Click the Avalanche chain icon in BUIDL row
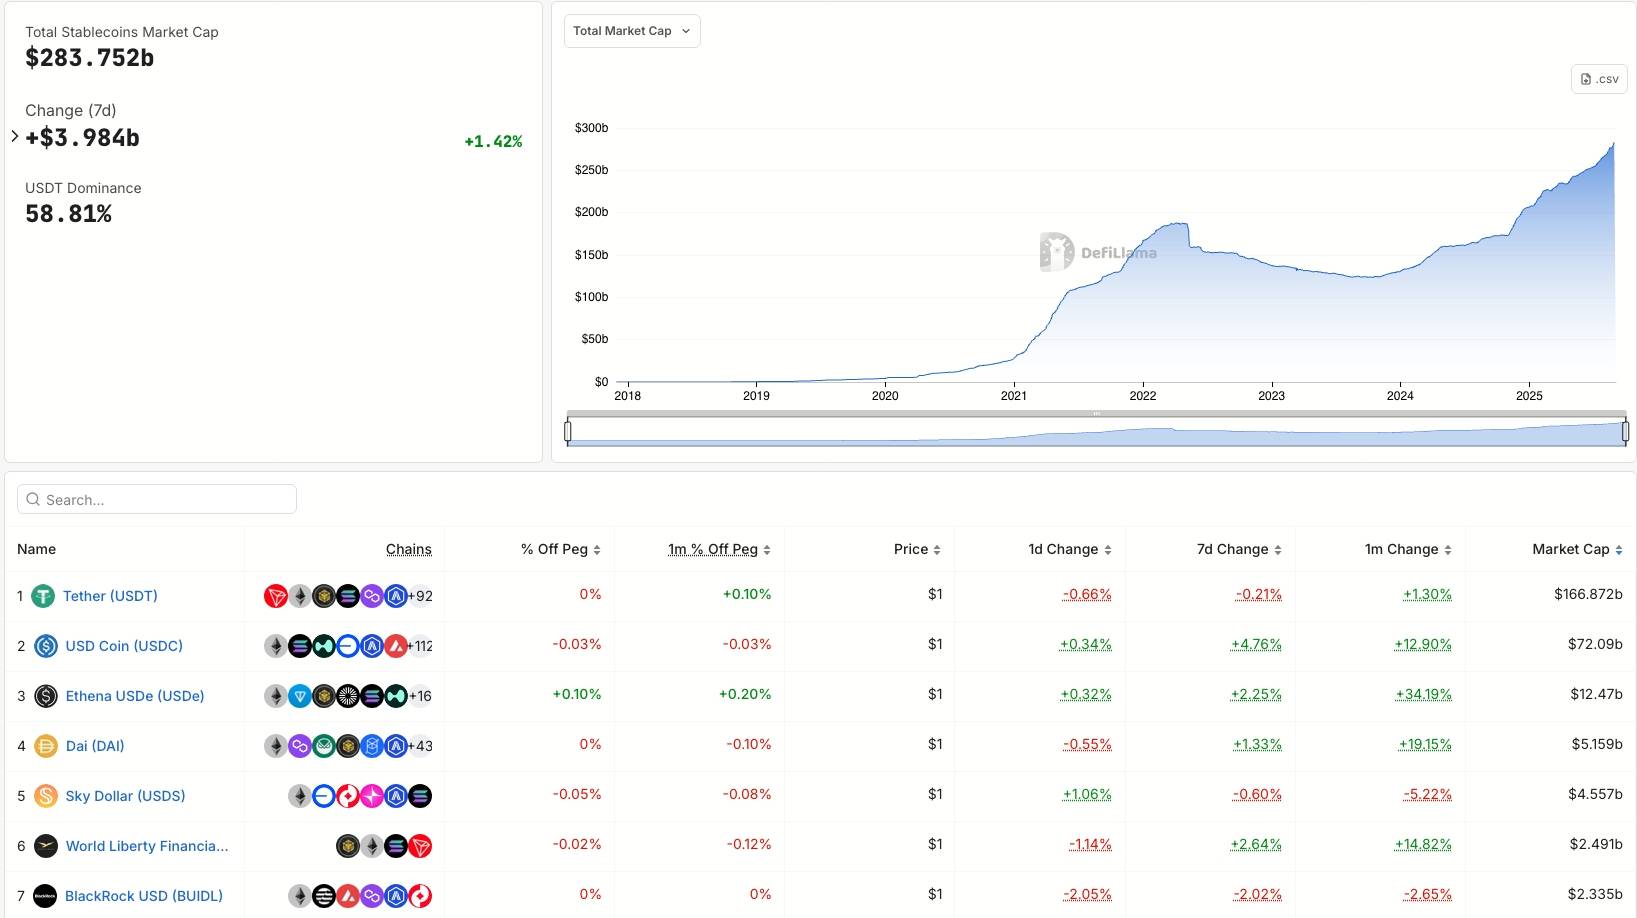 348,896
